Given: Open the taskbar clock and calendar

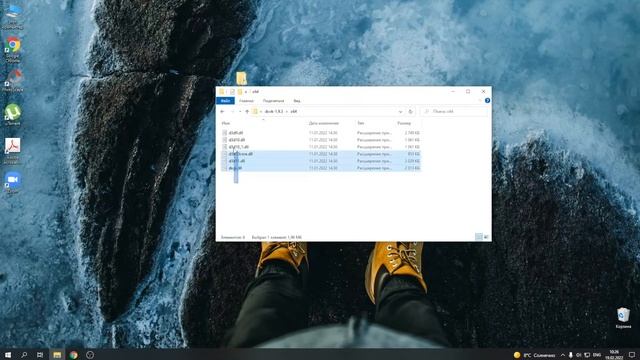Looking at the screenshot, I should click(614, 355).
